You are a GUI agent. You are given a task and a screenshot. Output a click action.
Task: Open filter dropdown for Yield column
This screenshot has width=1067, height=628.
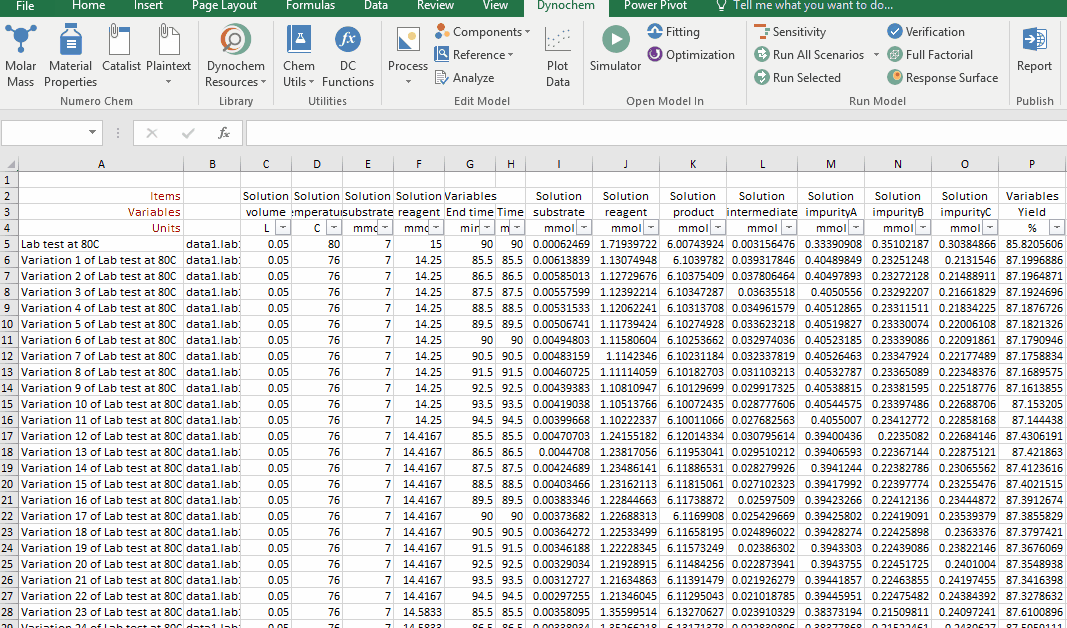[1056, 228]
